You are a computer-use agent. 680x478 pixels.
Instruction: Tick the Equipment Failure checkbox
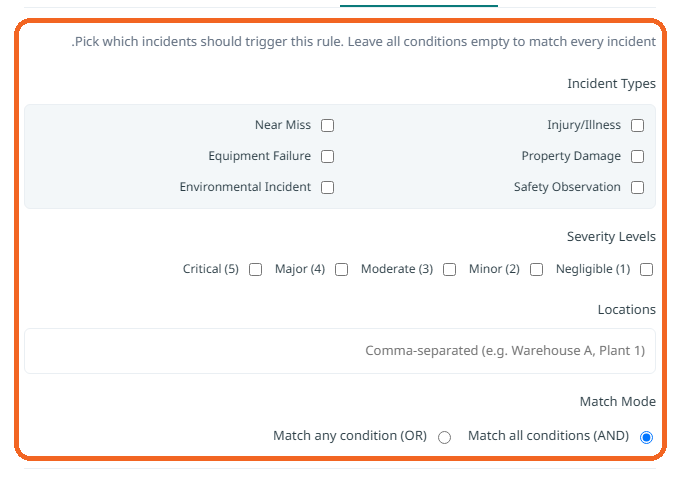(x=327, y=156)
